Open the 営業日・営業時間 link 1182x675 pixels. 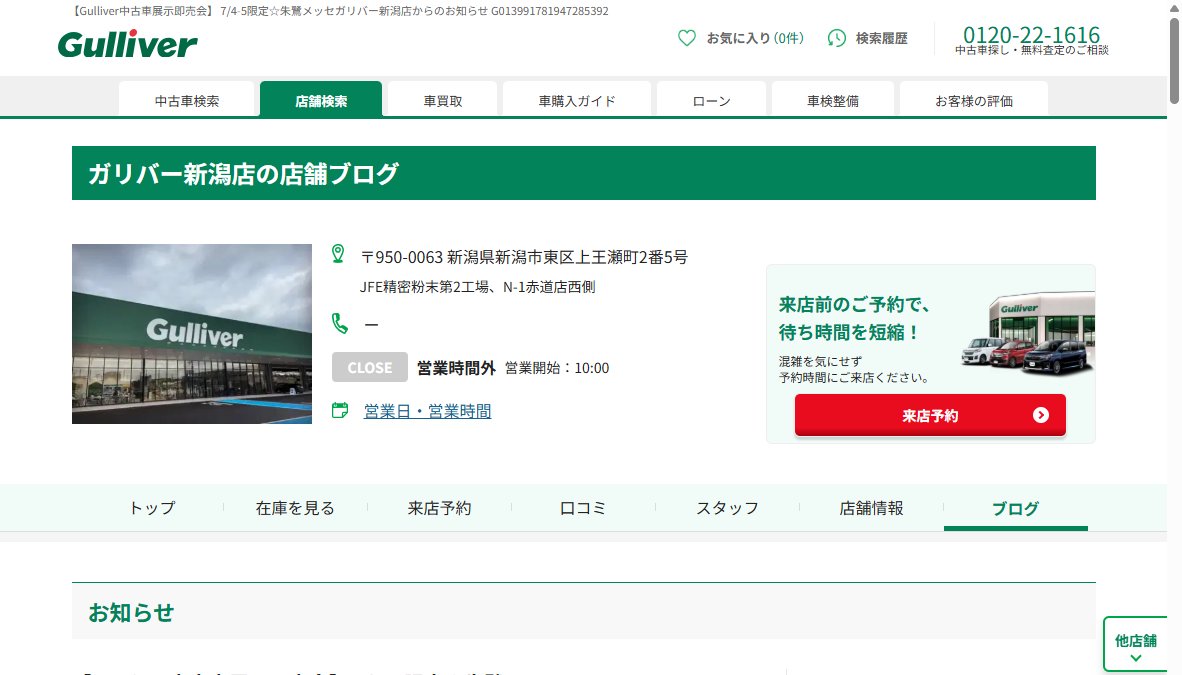pos(427,411)
